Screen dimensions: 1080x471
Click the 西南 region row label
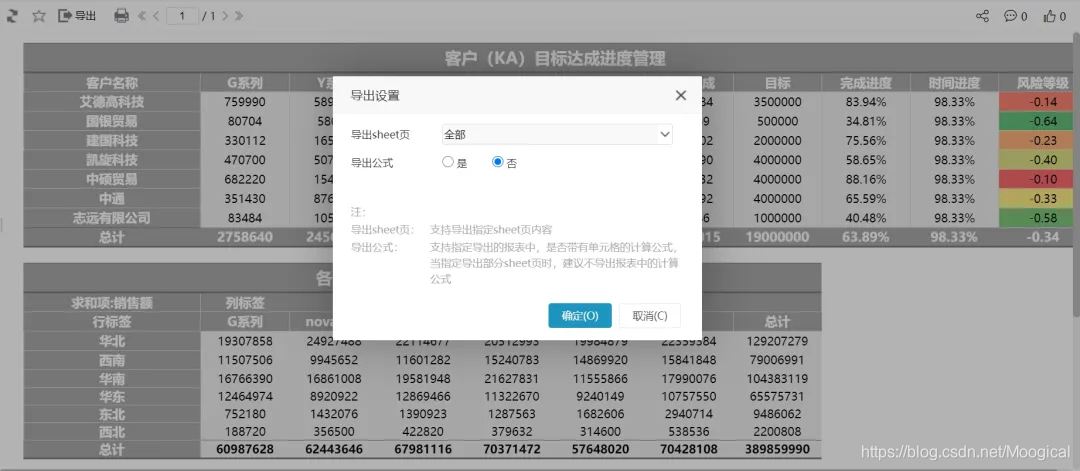pyautogui.click(x=112, y=359)
